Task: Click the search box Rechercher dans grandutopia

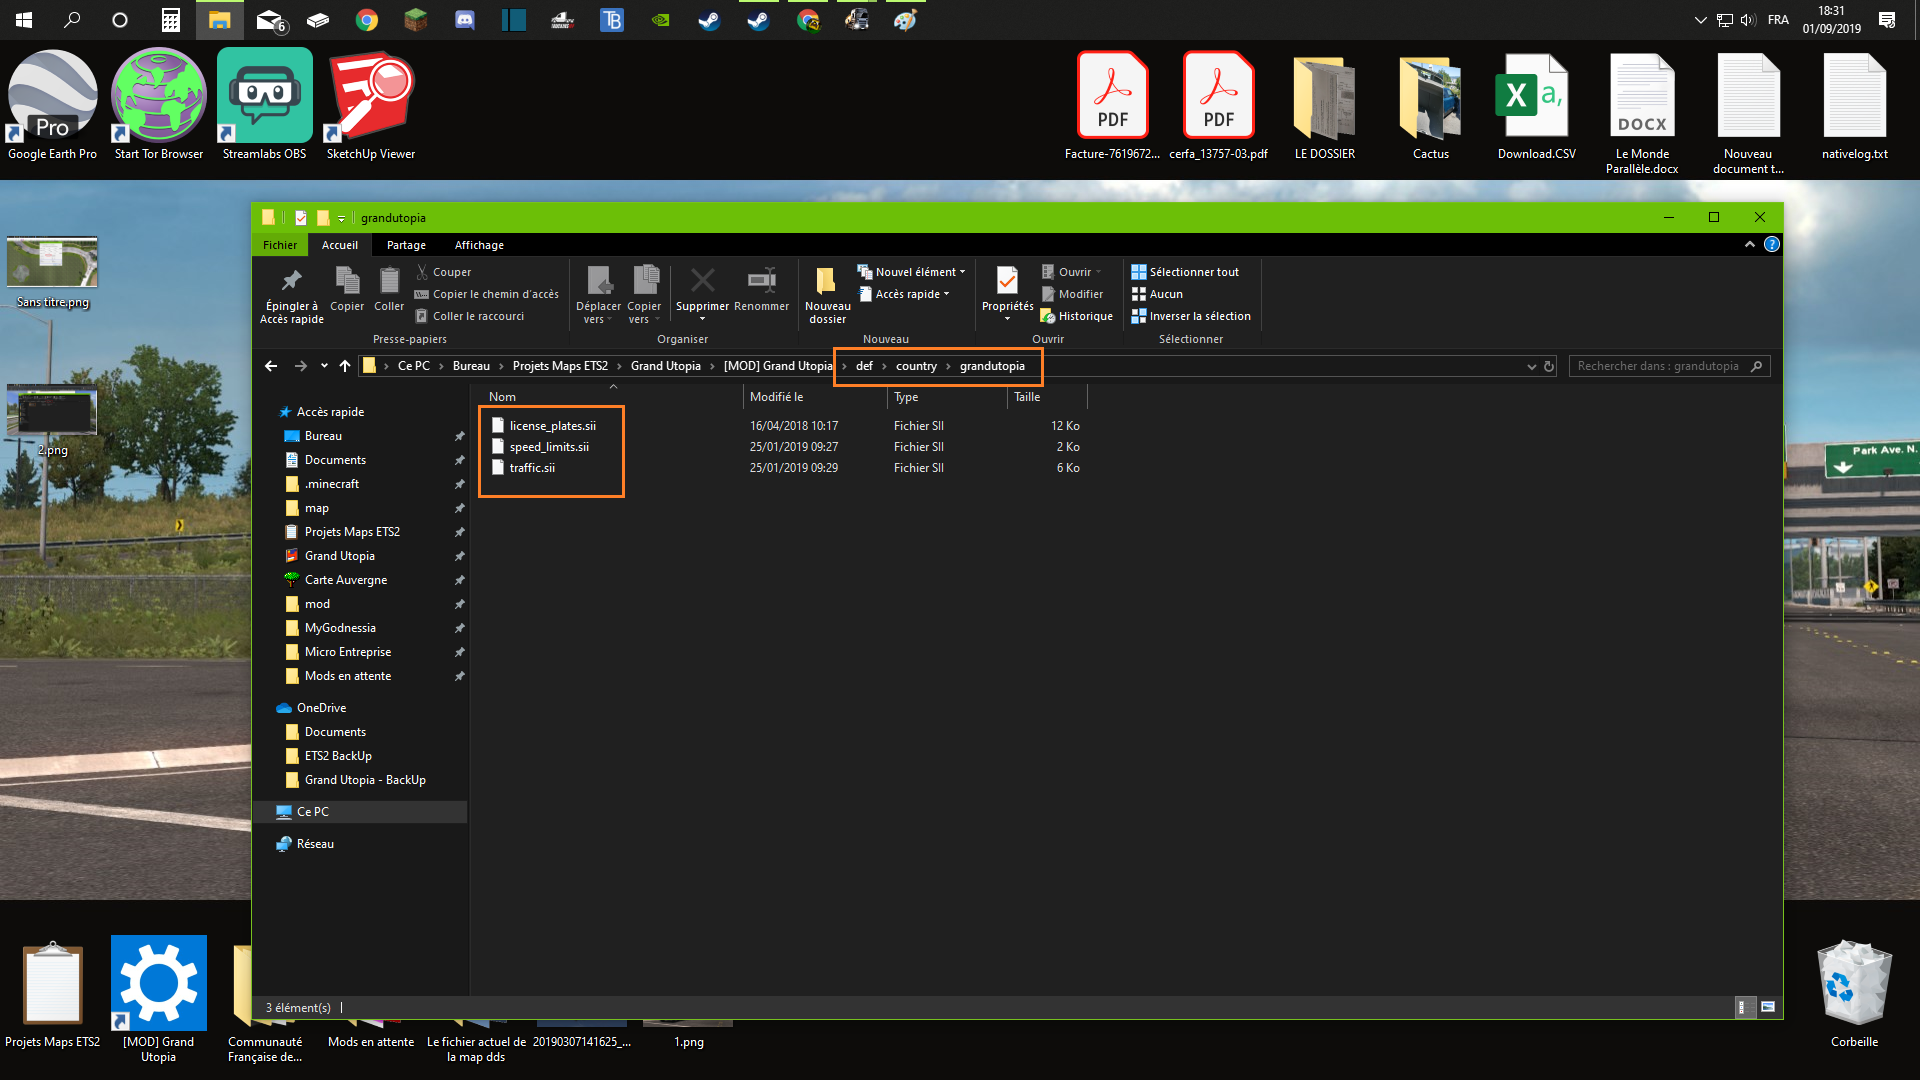Action: [x=1658, y=366]
